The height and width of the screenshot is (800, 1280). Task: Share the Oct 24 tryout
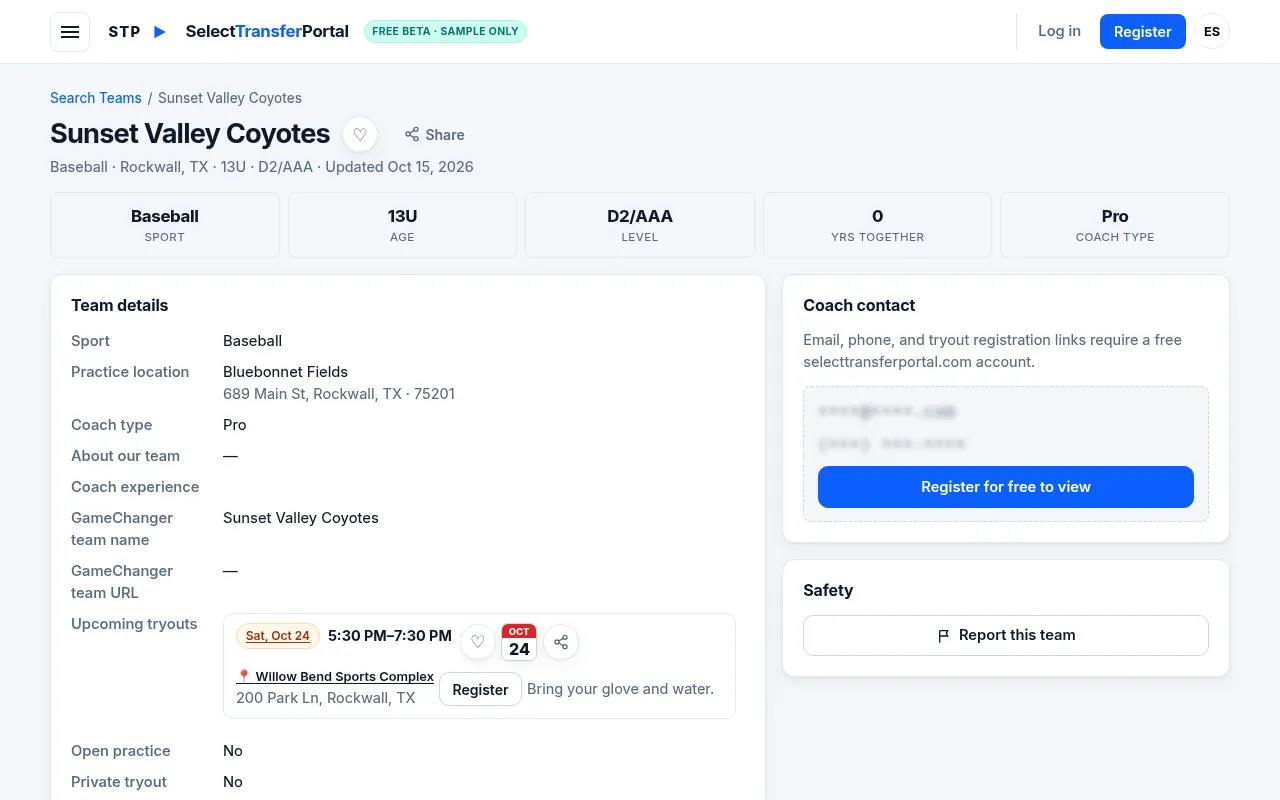[561, 642]
